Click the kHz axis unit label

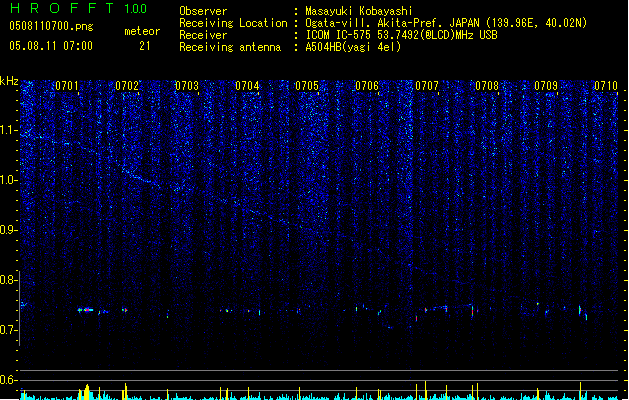click(9, 81)
